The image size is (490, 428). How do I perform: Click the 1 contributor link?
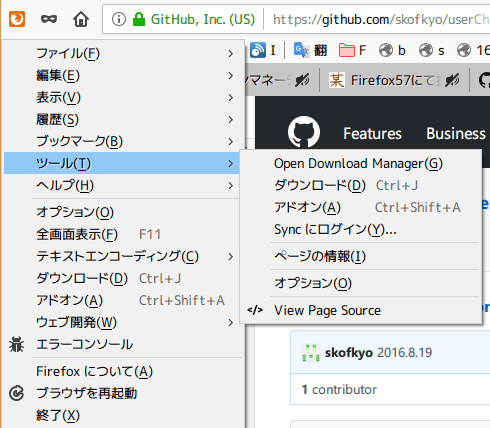(339, 389)
